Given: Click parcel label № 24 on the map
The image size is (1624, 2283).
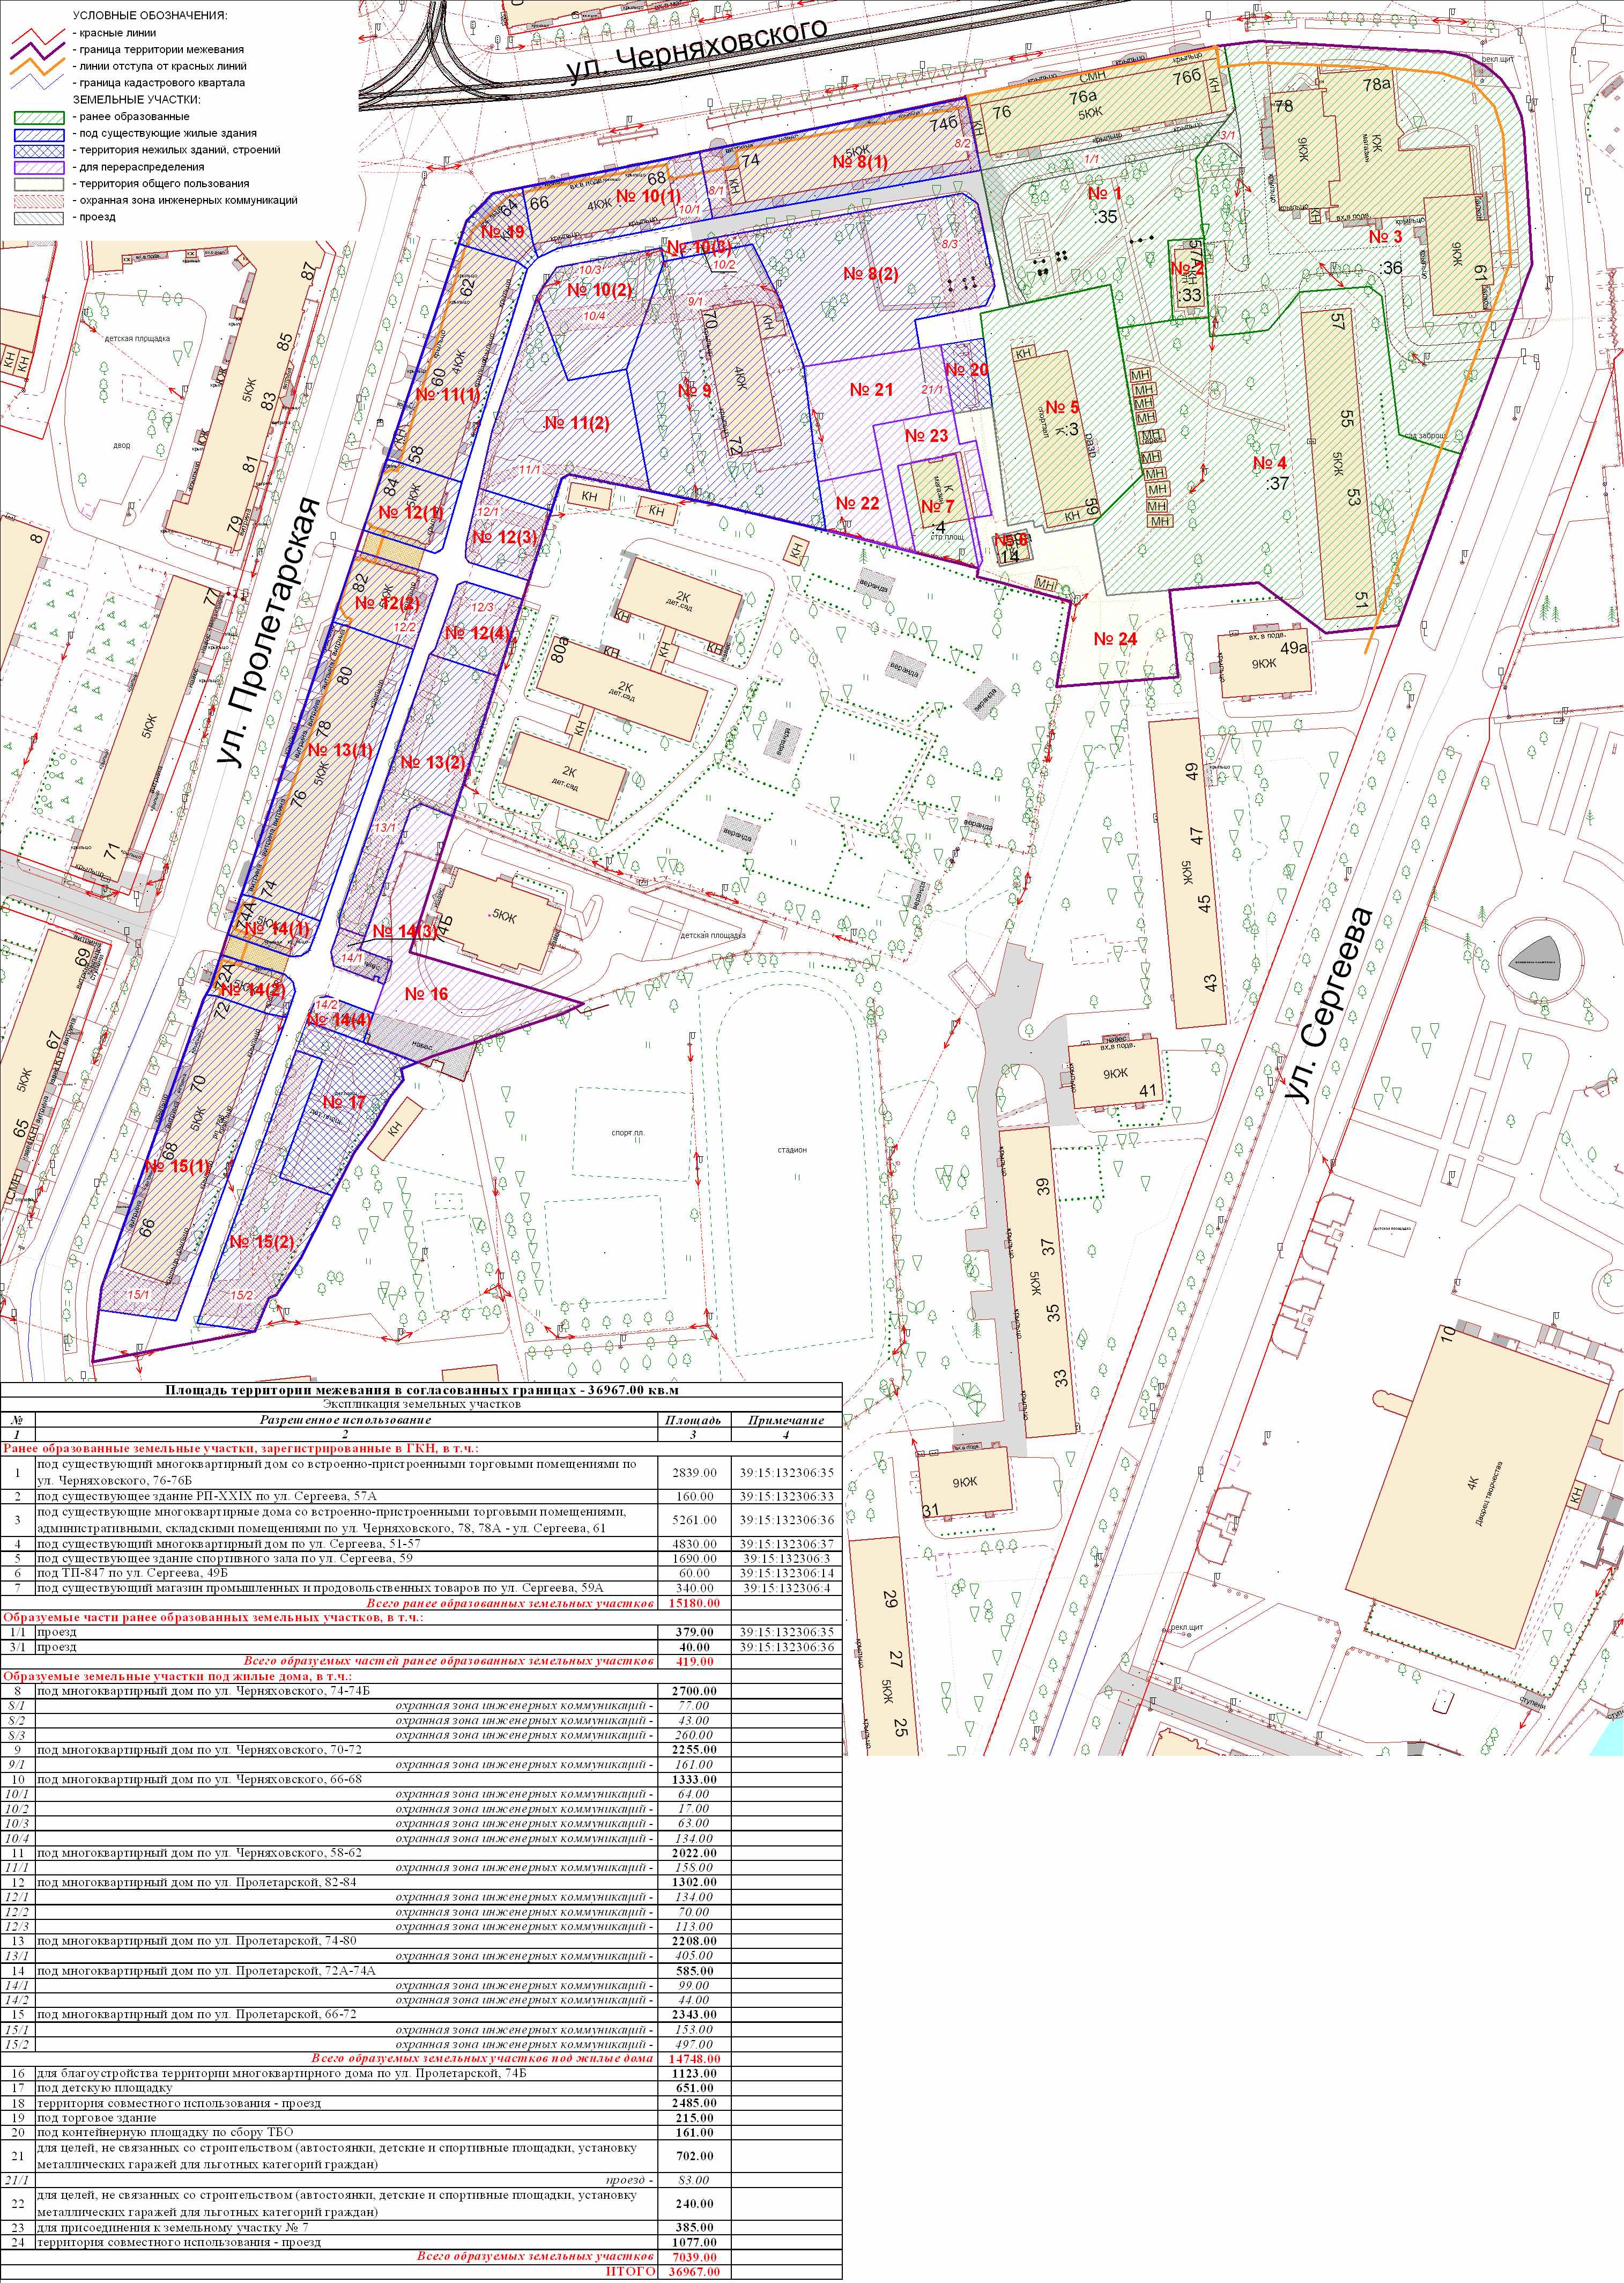Looking at the screenshot, I should point(1115,639).
